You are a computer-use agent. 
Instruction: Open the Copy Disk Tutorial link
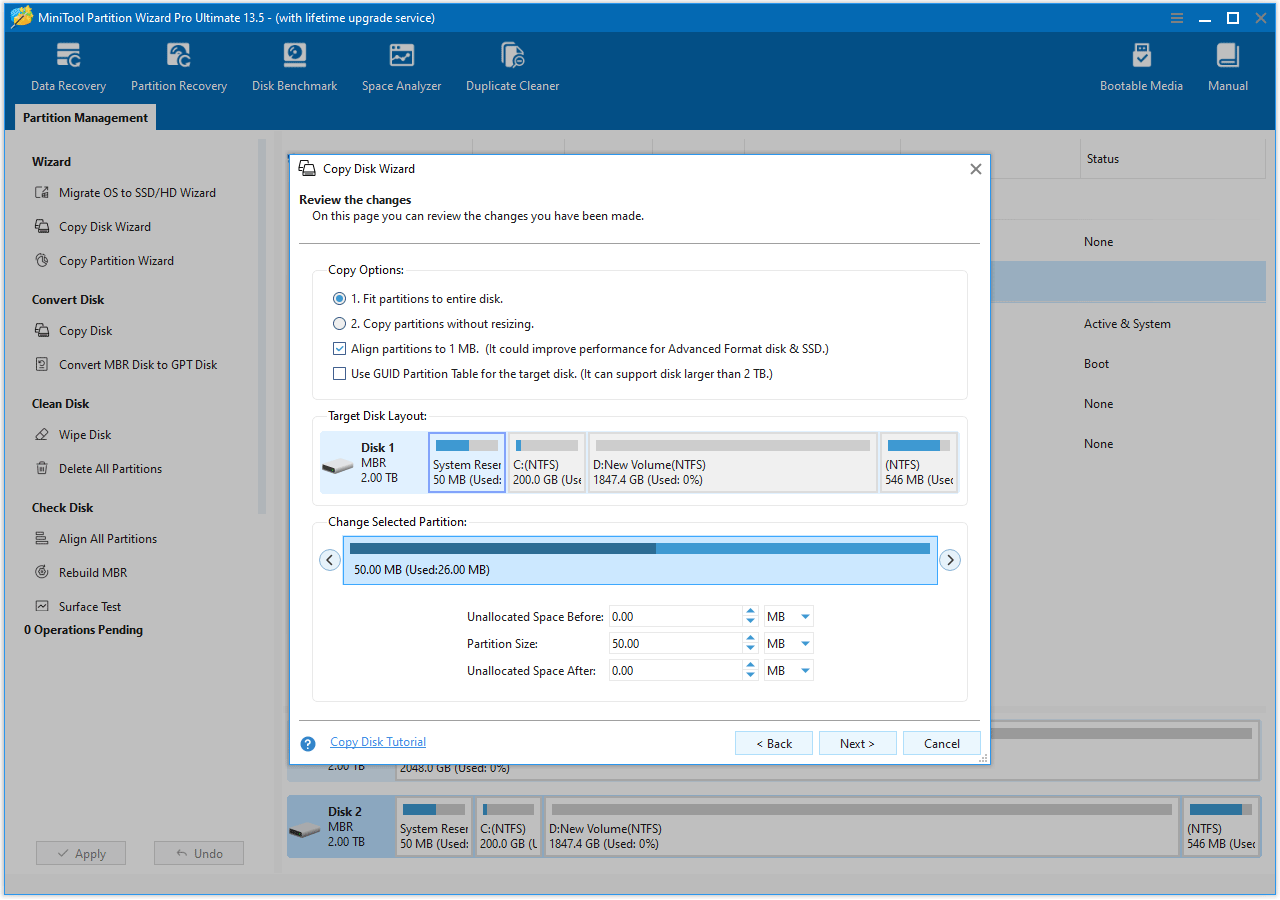377,742
